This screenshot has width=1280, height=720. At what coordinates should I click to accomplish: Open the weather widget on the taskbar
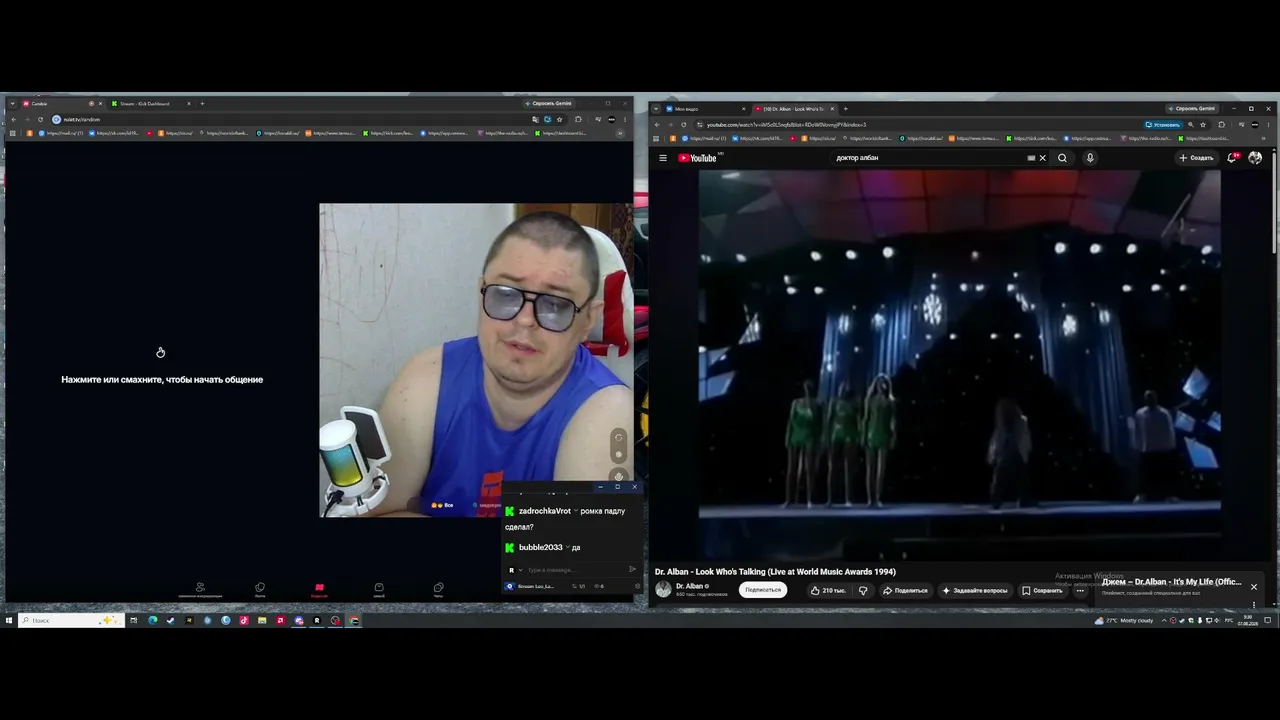coord(1124,620)
